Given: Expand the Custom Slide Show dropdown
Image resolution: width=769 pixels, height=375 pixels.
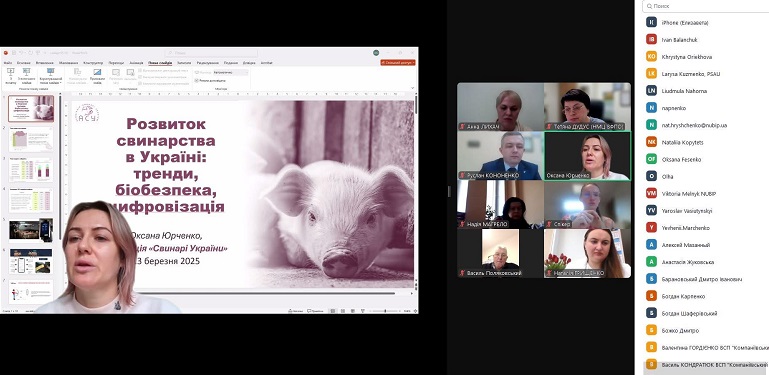Looking at the screenshot, I should pyautogui.click(x=51, y=76).
